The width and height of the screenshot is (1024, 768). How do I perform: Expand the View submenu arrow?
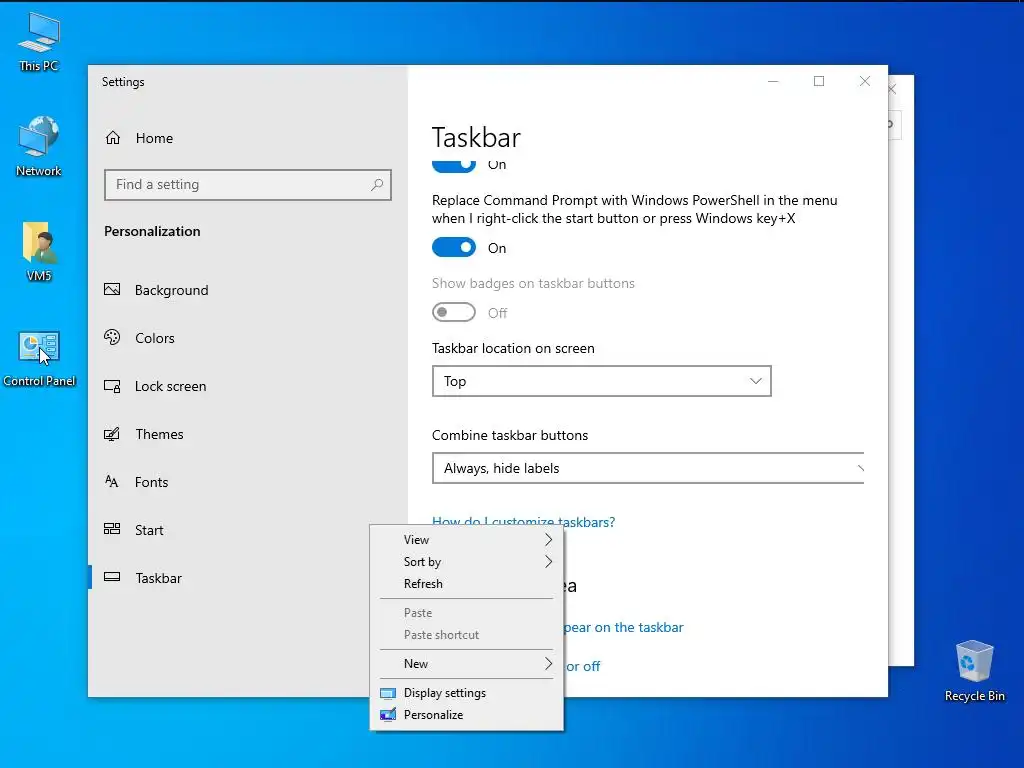click(x=548, y=539)
